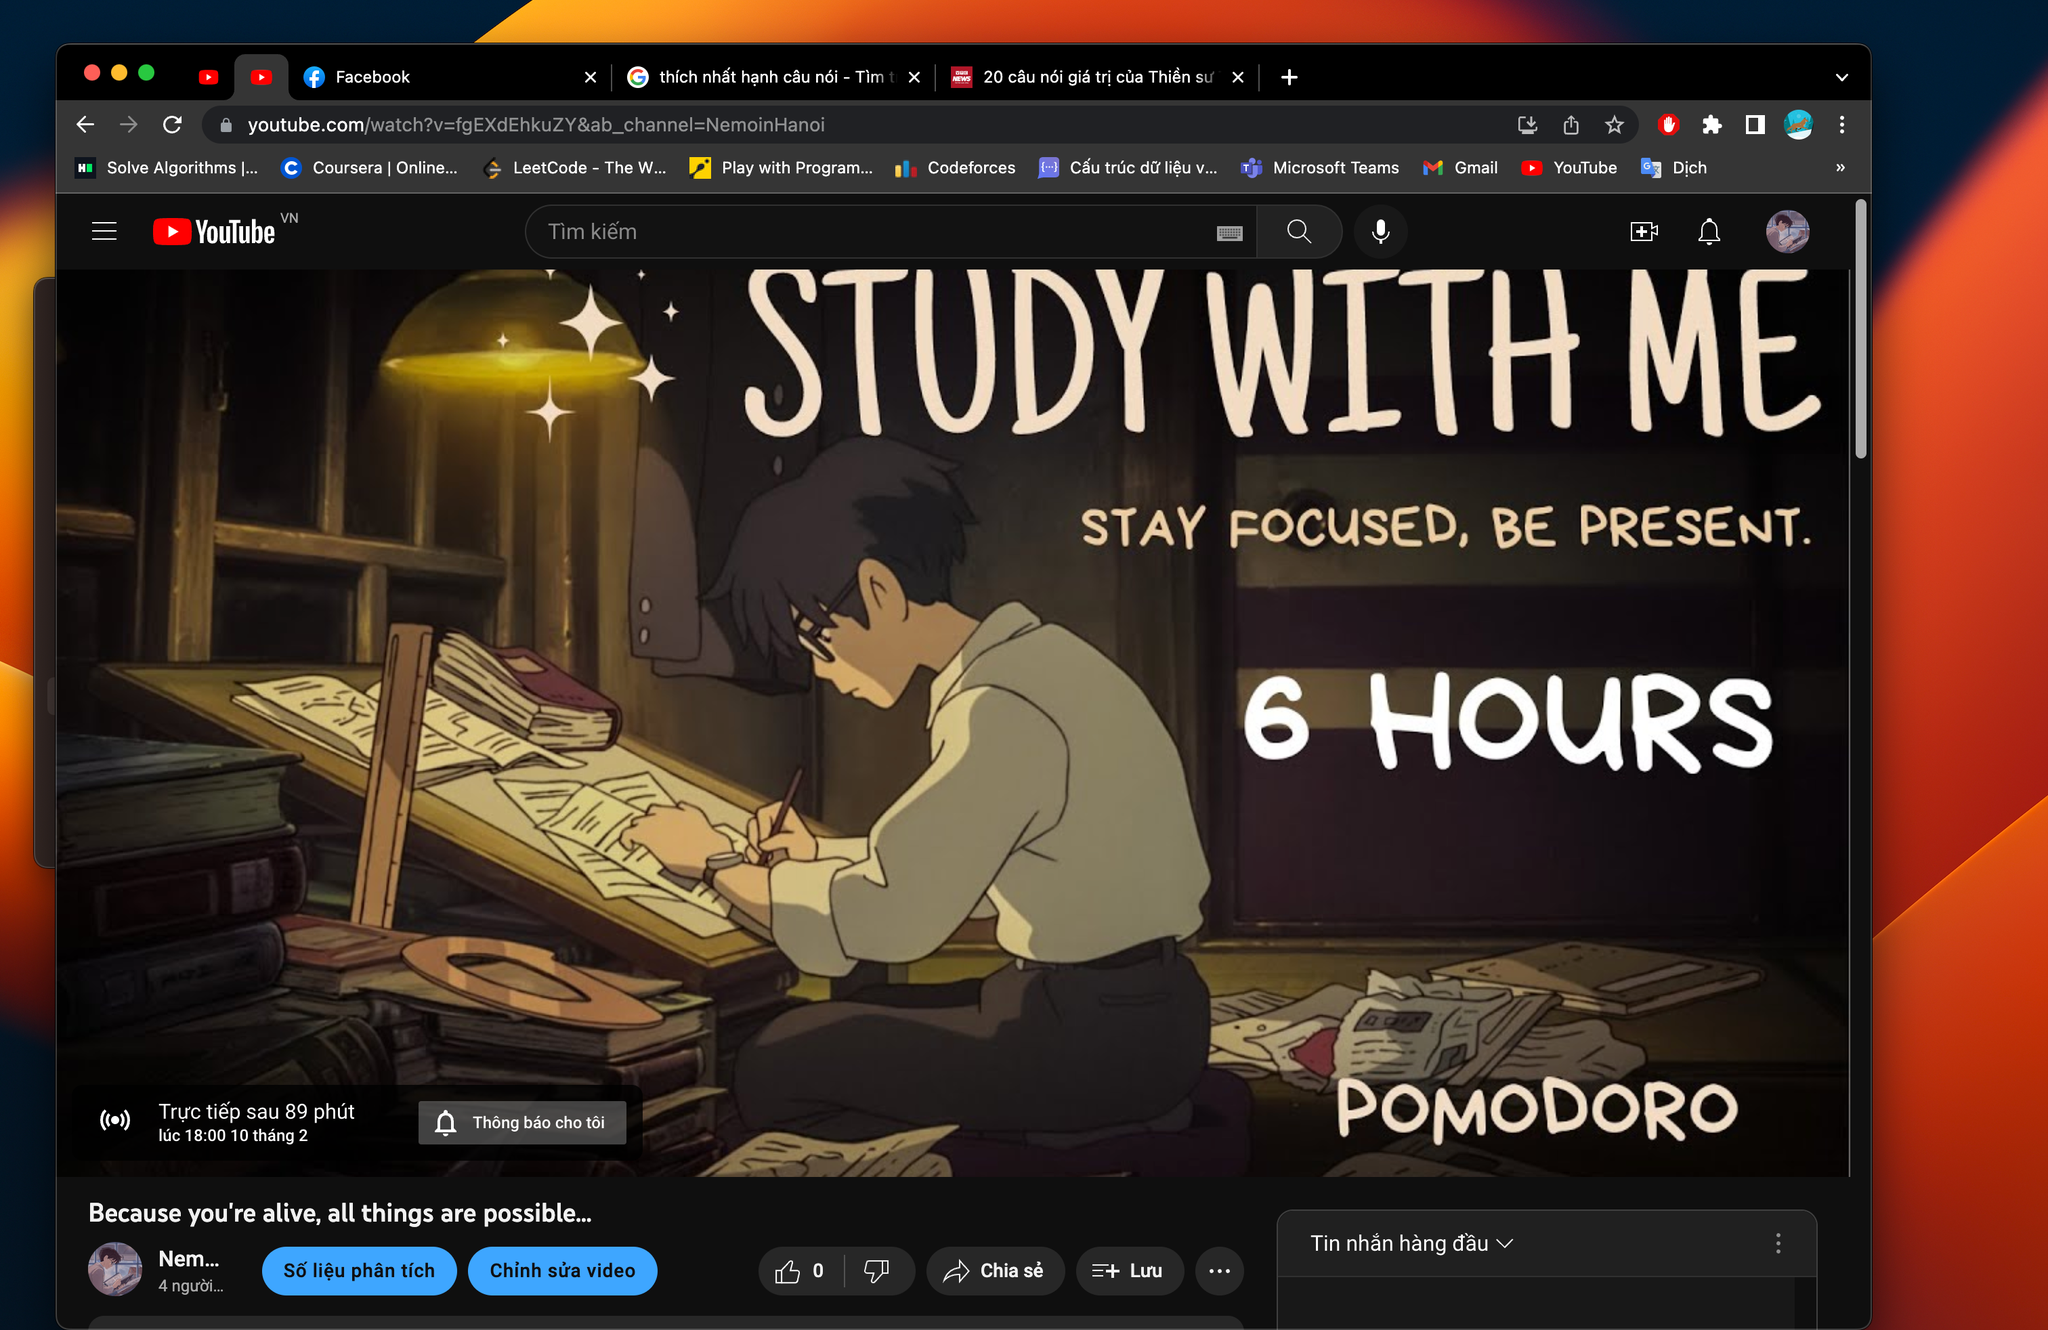2048x1330 pixels.
Task: Expand the Tin nhắn hàng đầu dropdown
Action: [1411, 1243]
